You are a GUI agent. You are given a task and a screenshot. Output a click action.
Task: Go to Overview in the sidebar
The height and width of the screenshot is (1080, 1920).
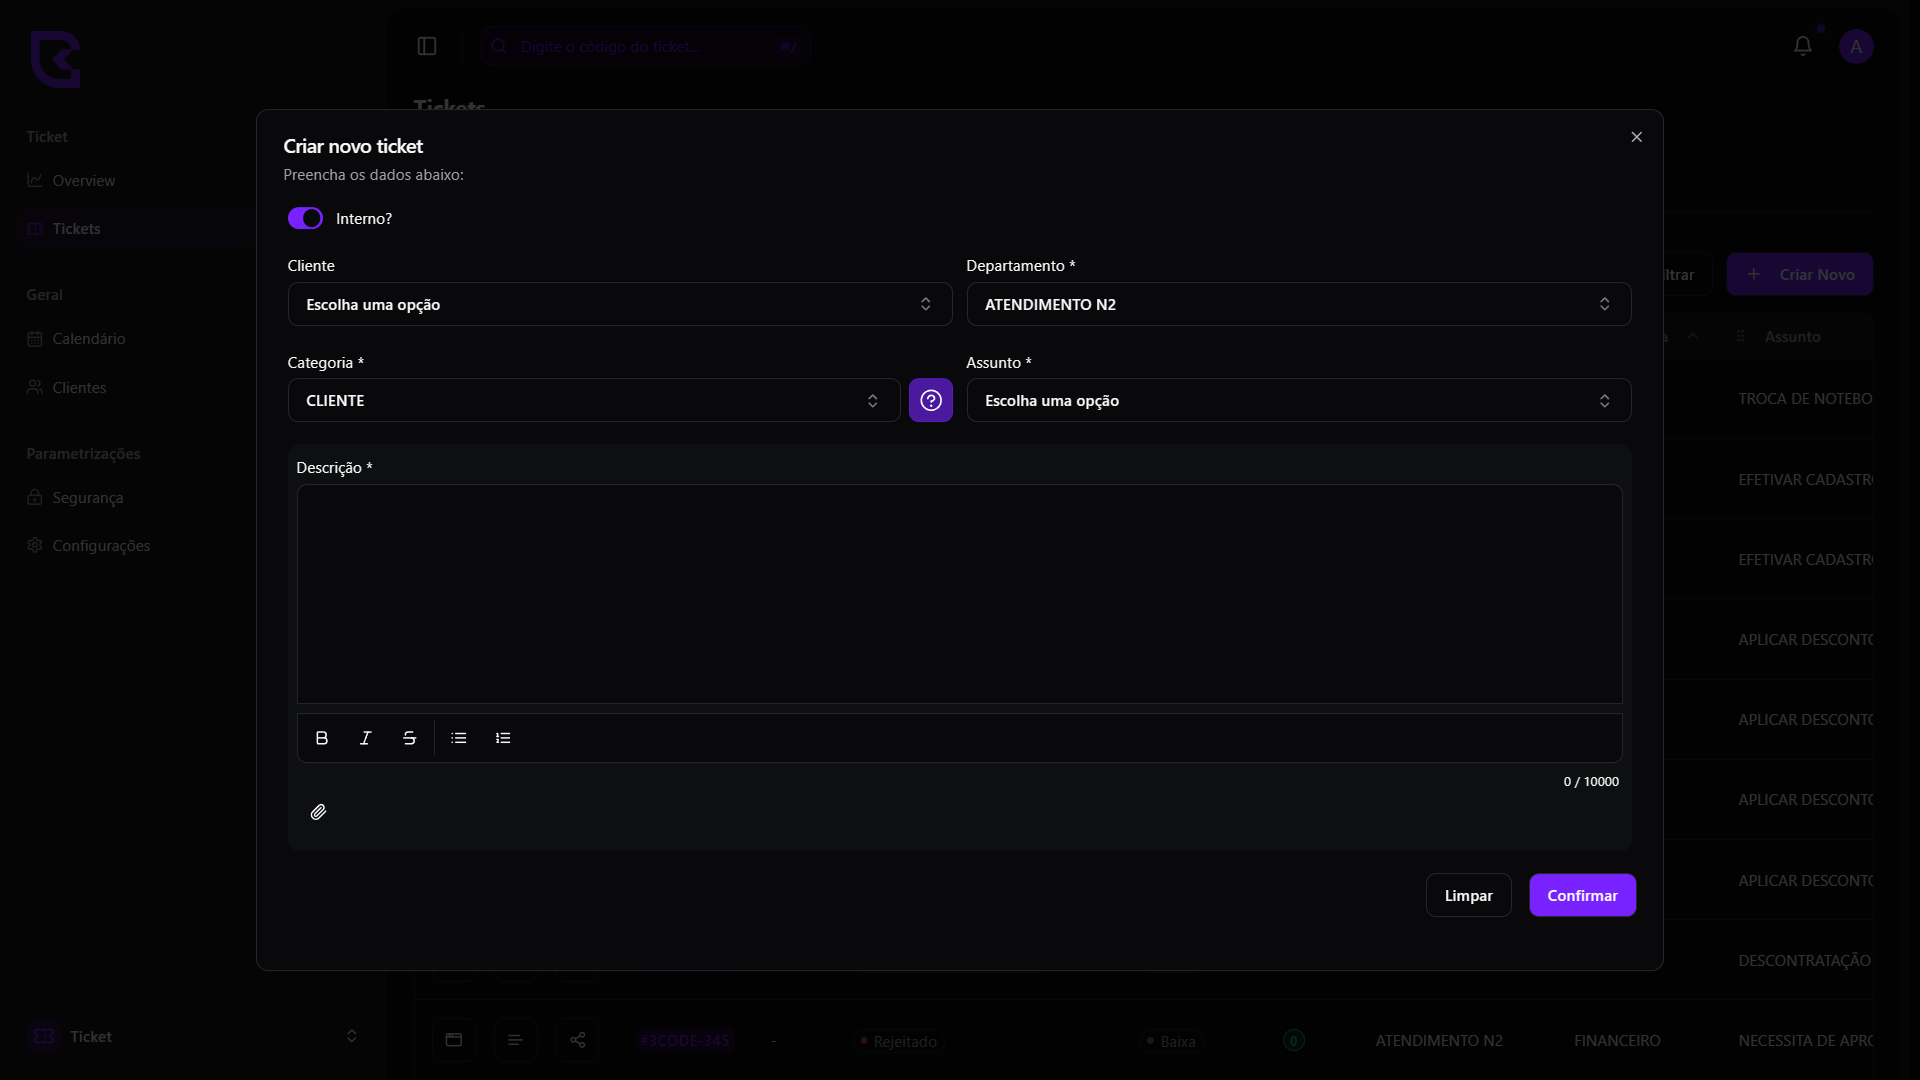(x=84, y=181)
